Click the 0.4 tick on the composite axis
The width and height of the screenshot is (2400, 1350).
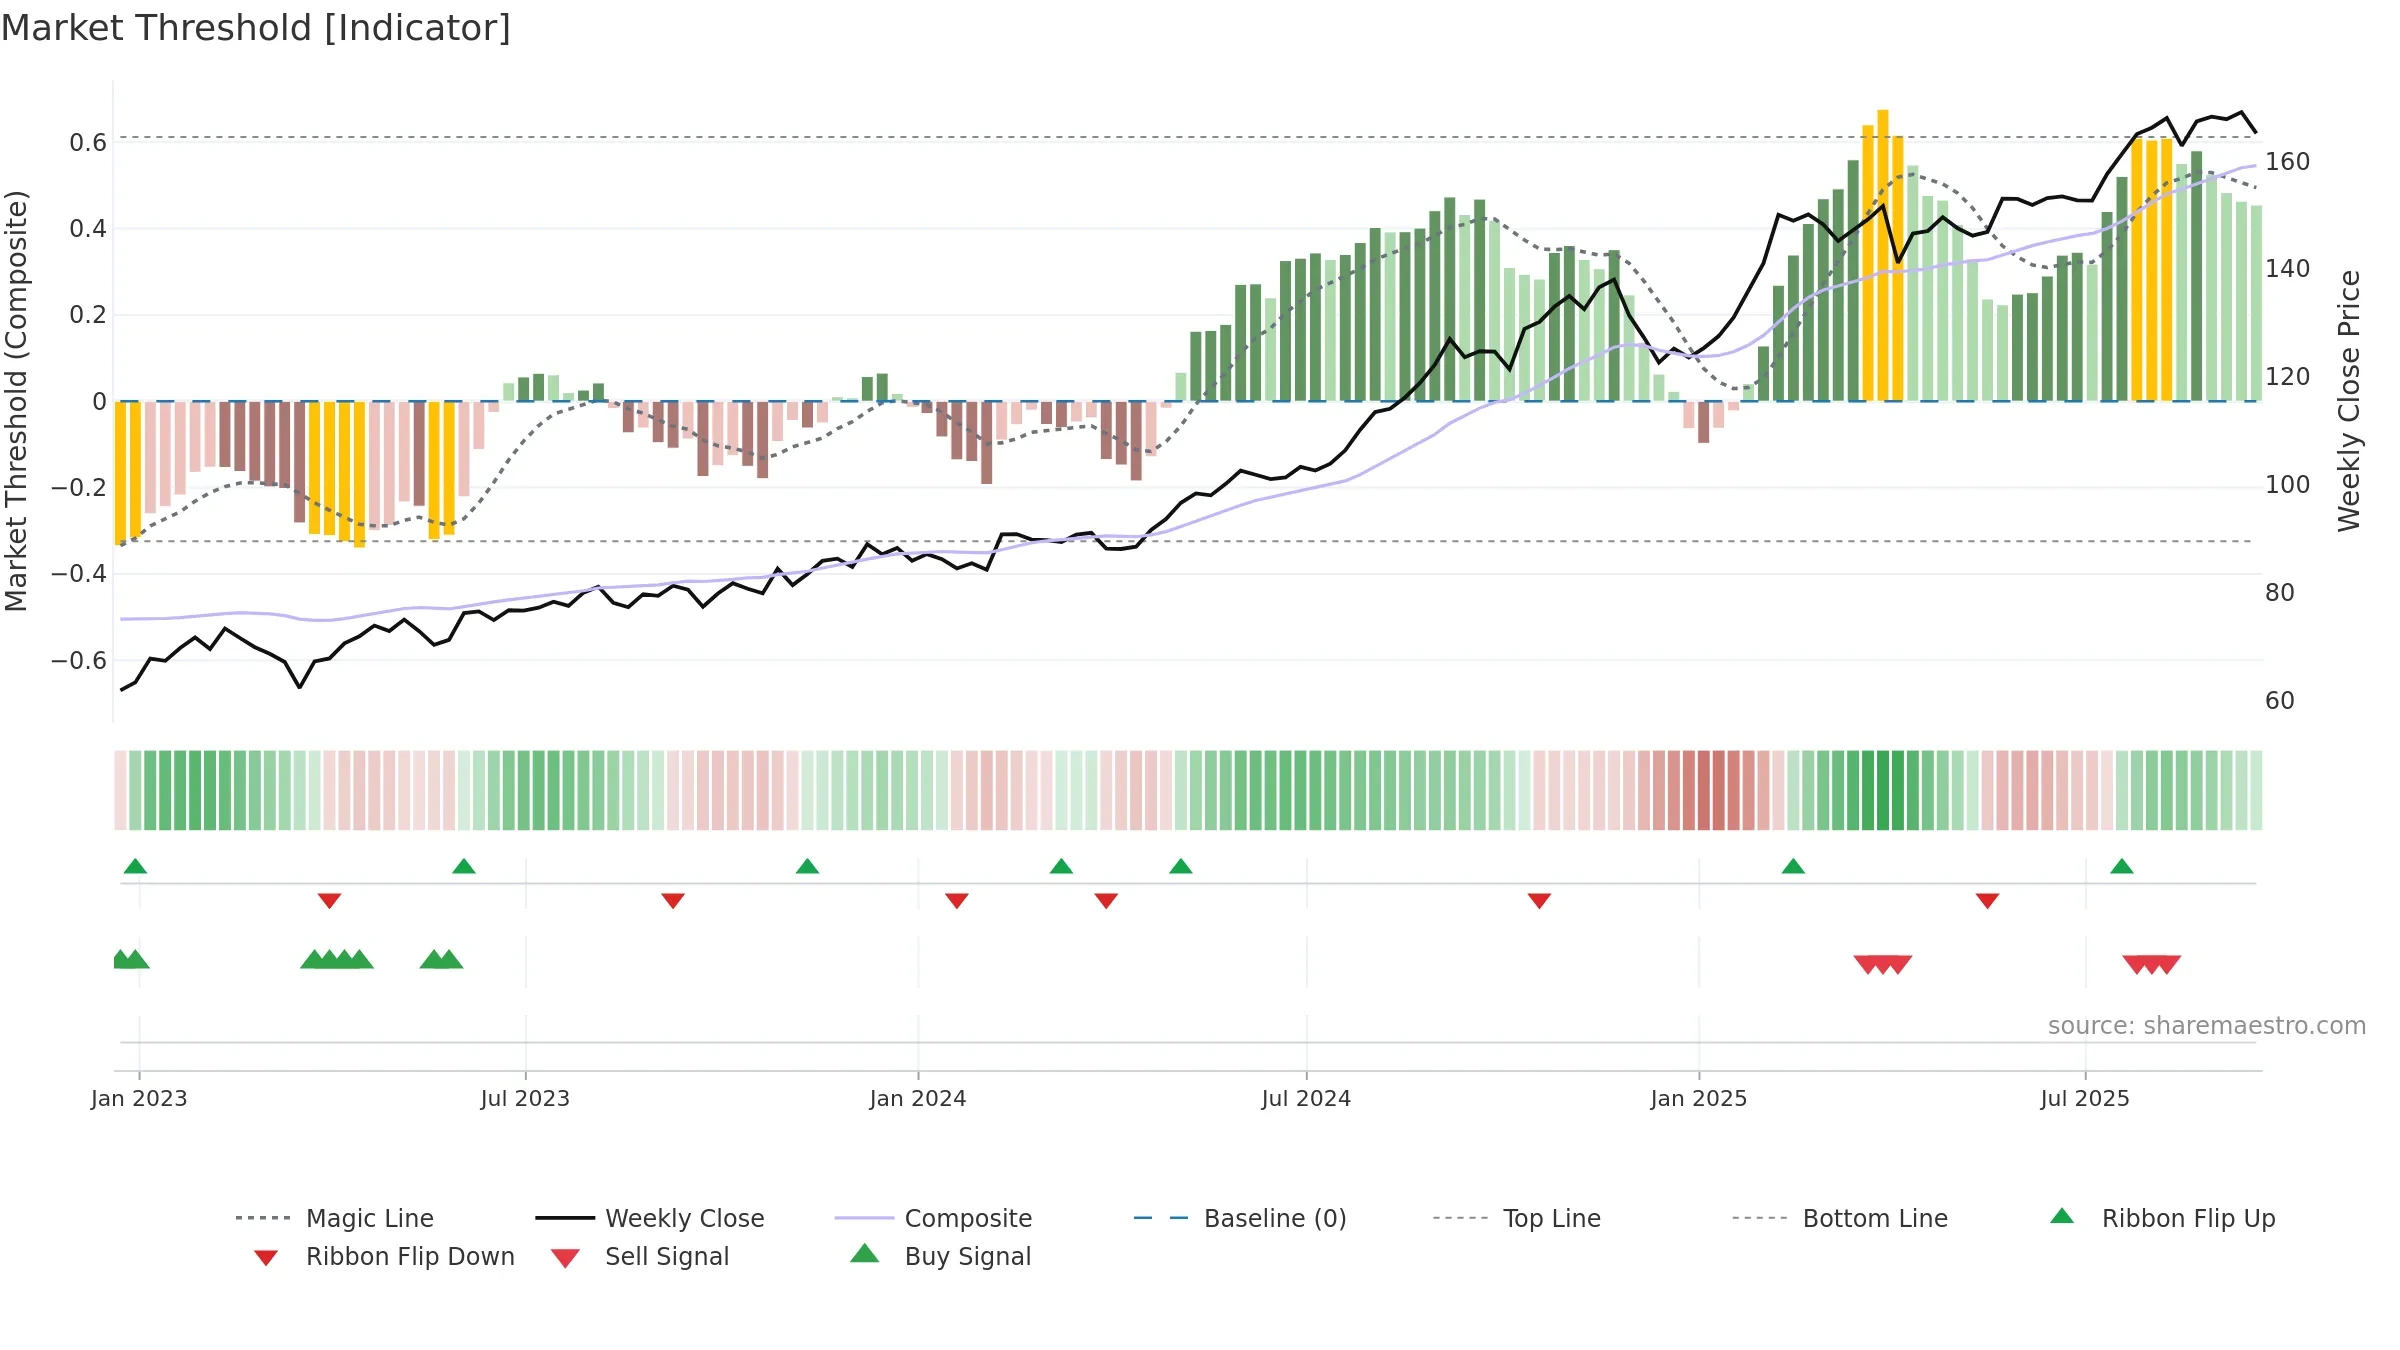point(88,229)
